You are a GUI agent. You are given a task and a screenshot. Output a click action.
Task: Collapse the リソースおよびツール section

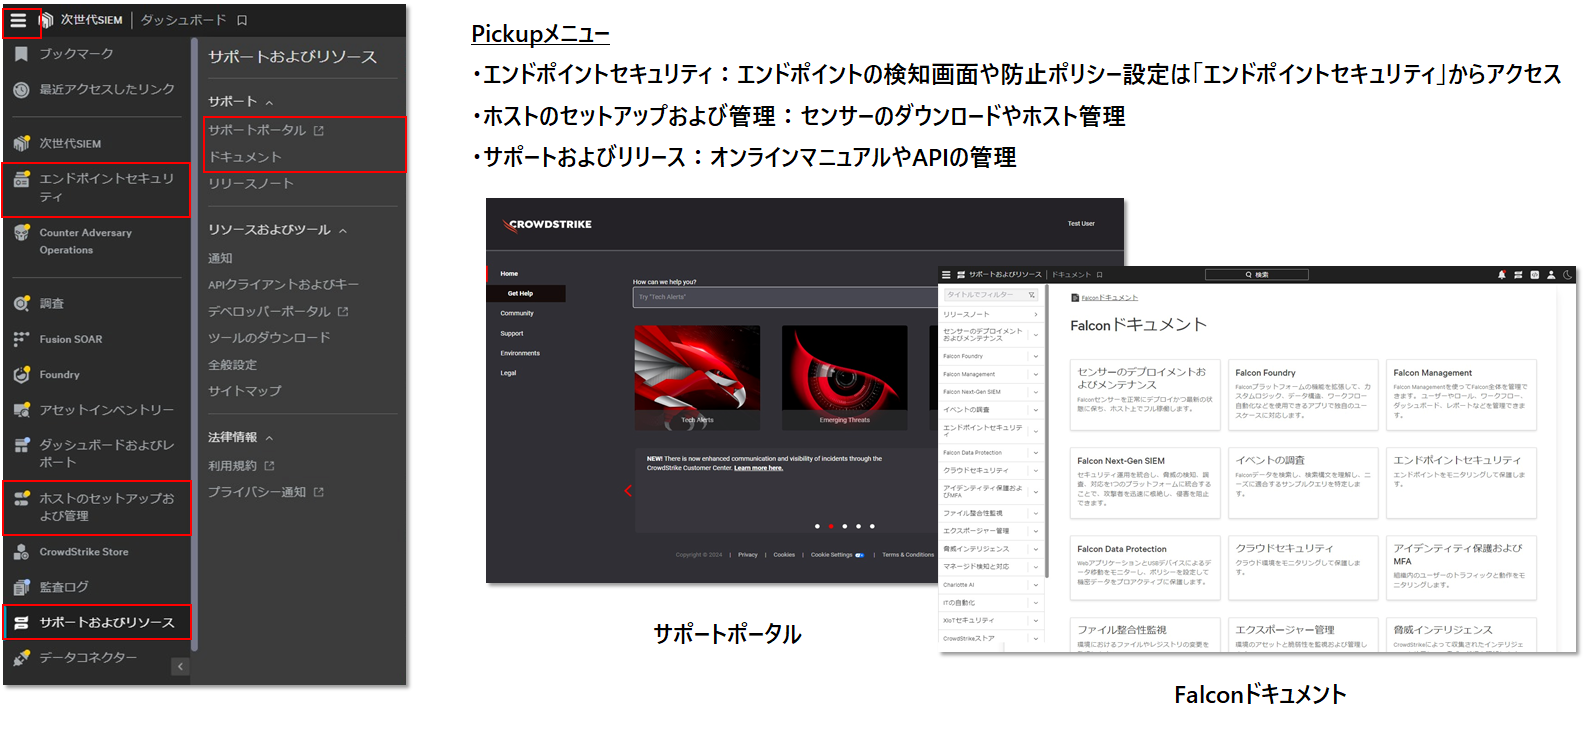click(x=343, y=230)
